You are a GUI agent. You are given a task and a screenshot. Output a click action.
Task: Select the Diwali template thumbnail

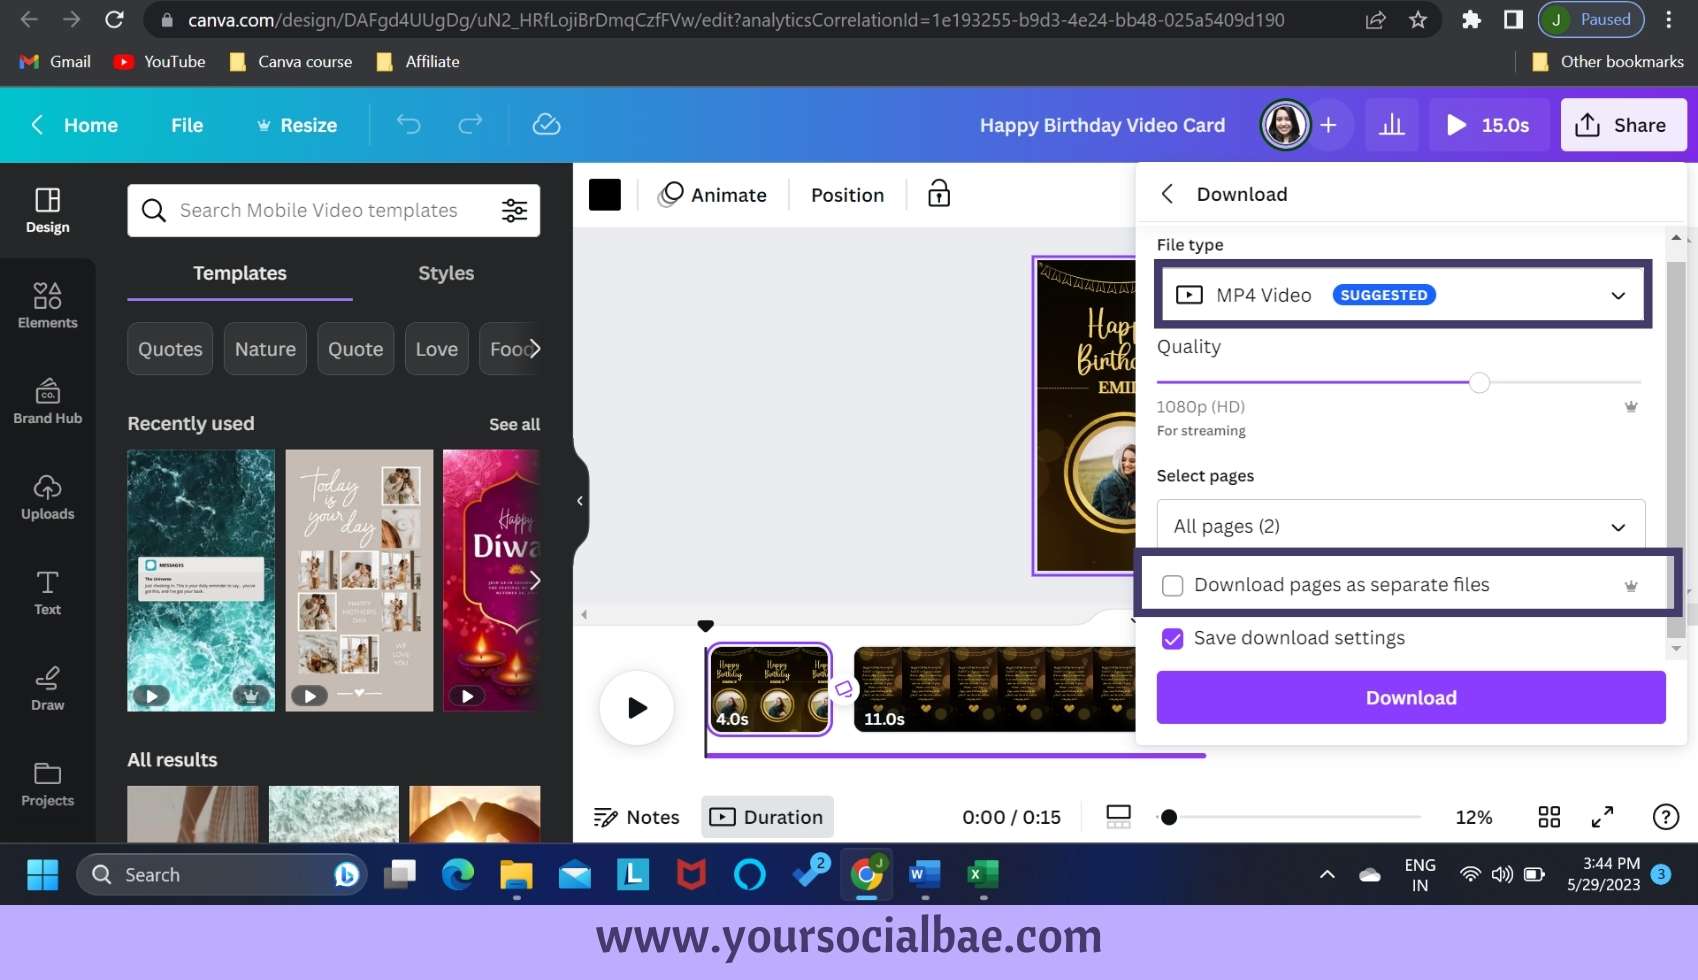490,580
